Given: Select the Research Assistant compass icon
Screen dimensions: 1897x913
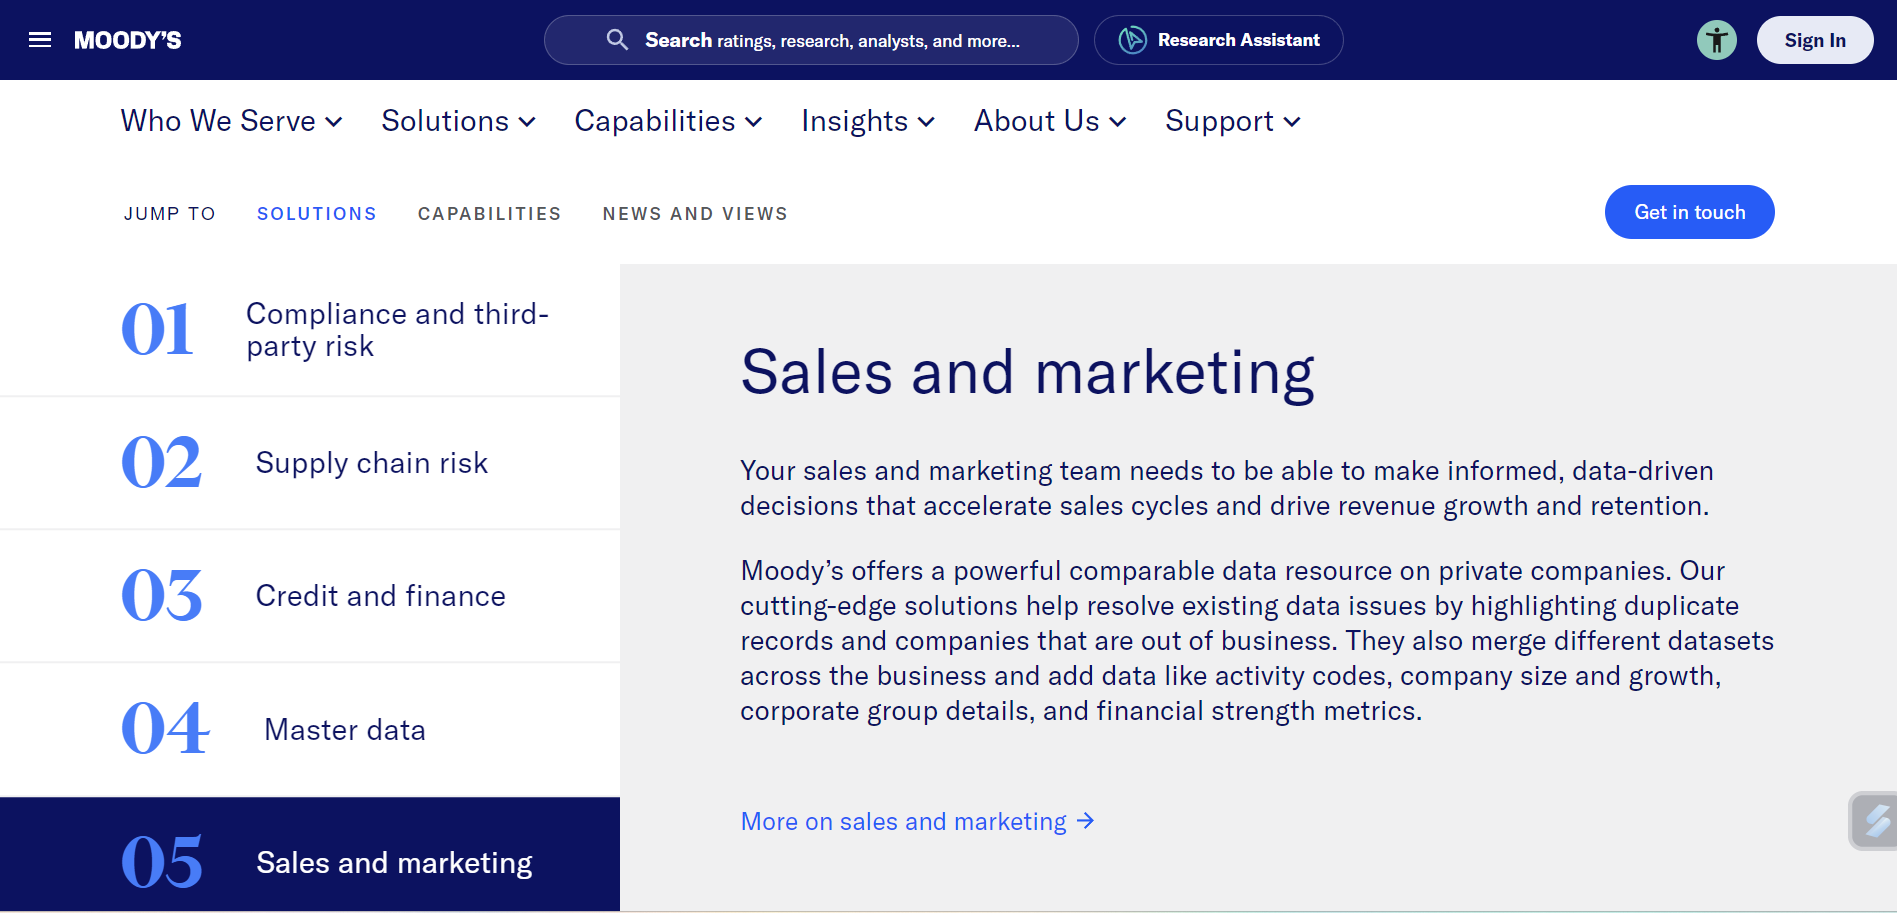Looking at the screenshot, I should (x=1131, y=40).
